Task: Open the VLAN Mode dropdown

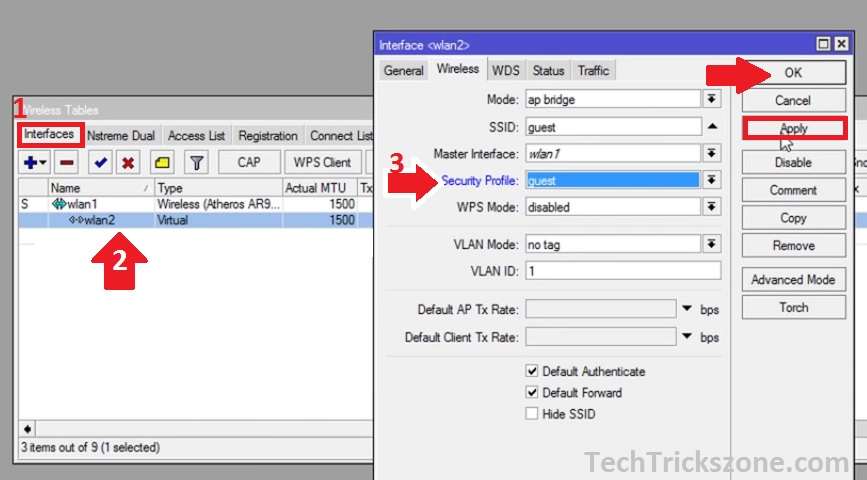Action: coord(712,244)
